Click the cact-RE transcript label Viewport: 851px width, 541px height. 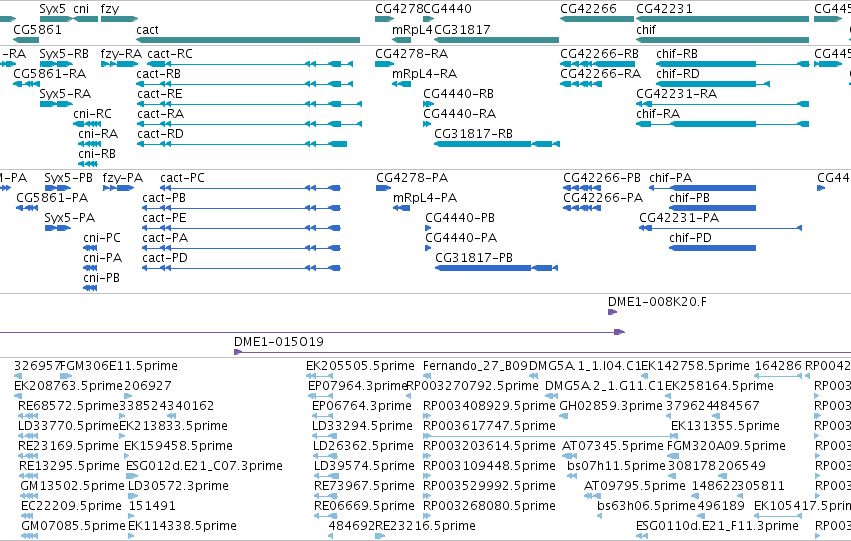tap(160, 94)
